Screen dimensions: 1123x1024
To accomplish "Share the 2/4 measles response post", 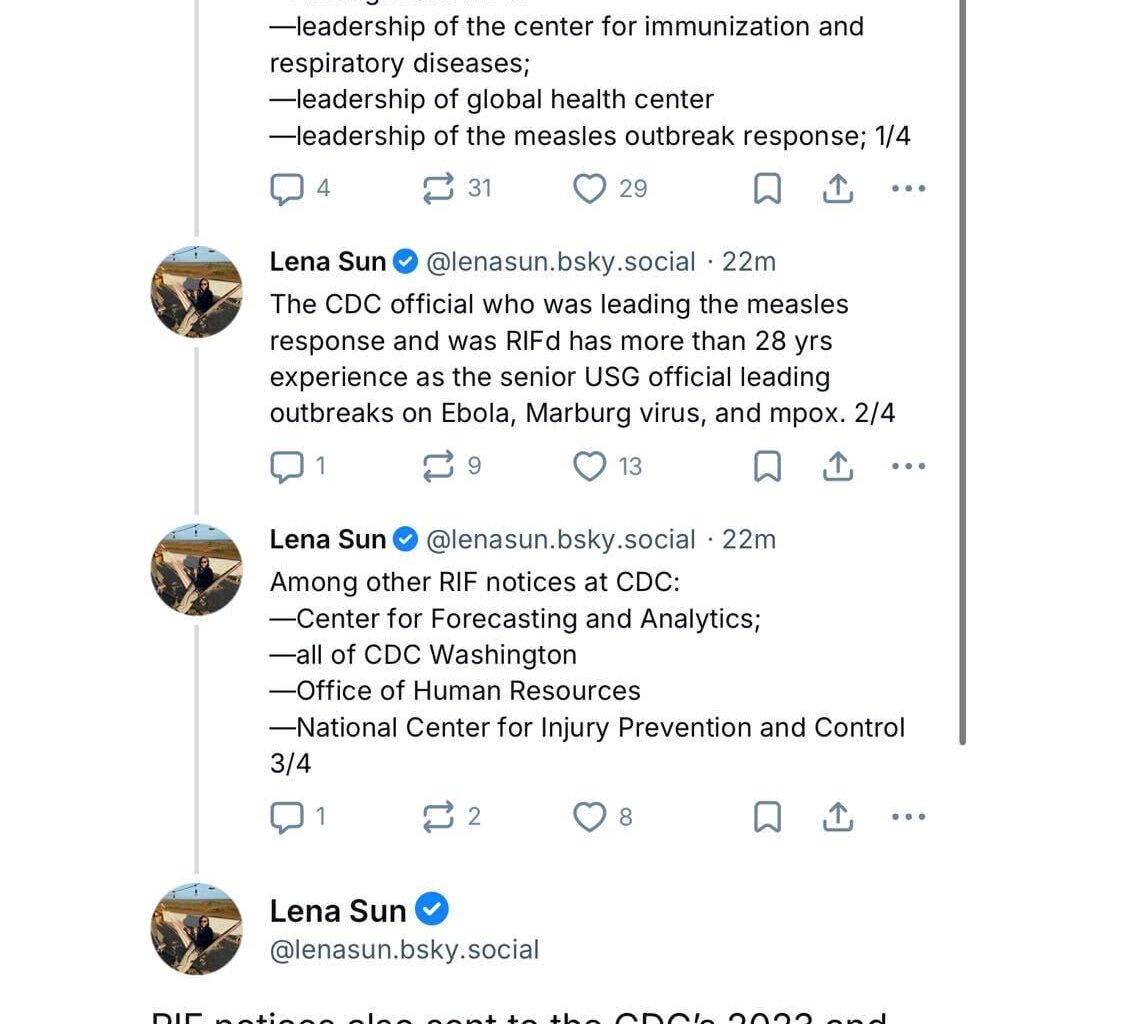I will pyautogui.click(x=837, y=467).
